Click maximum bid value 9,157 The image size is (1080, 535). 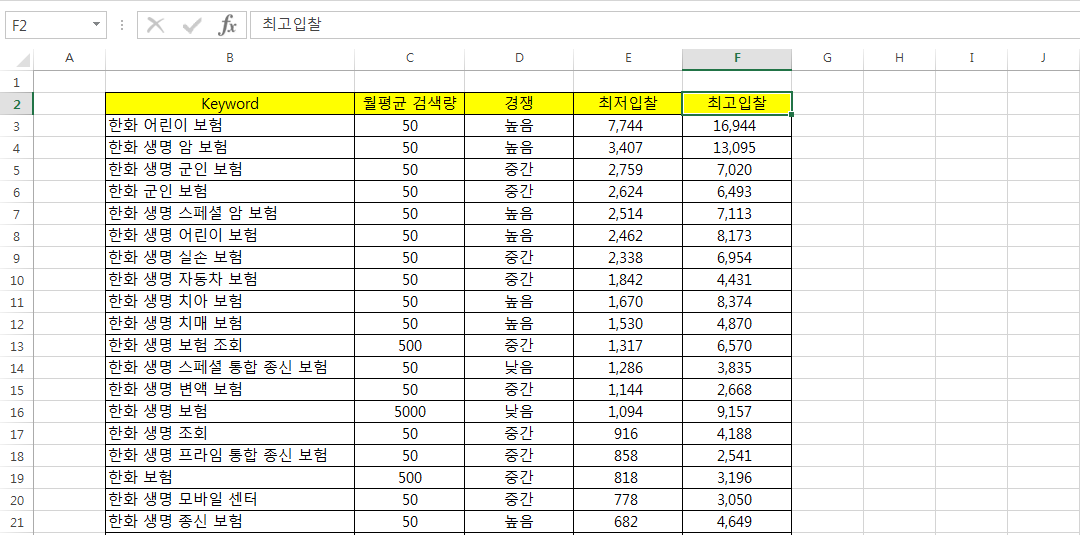pos(737,412)
